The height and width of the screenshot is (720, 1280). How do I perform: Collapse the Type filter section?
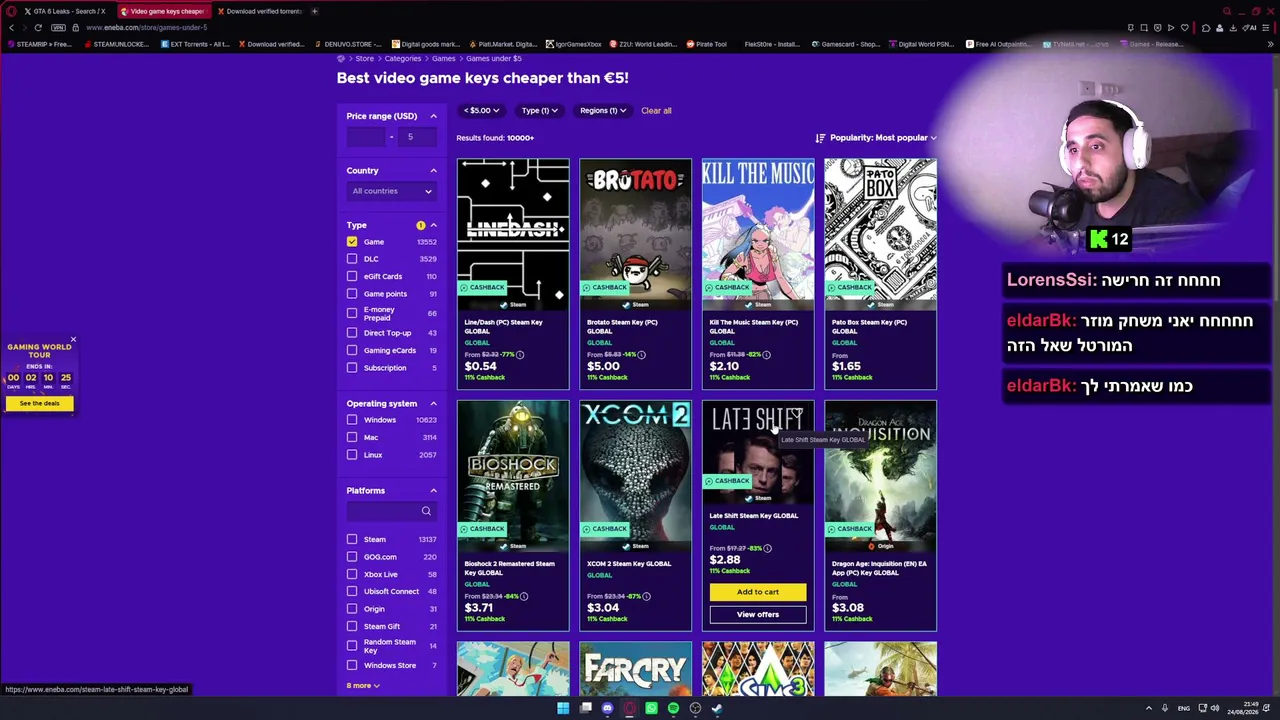click(433, 225)
